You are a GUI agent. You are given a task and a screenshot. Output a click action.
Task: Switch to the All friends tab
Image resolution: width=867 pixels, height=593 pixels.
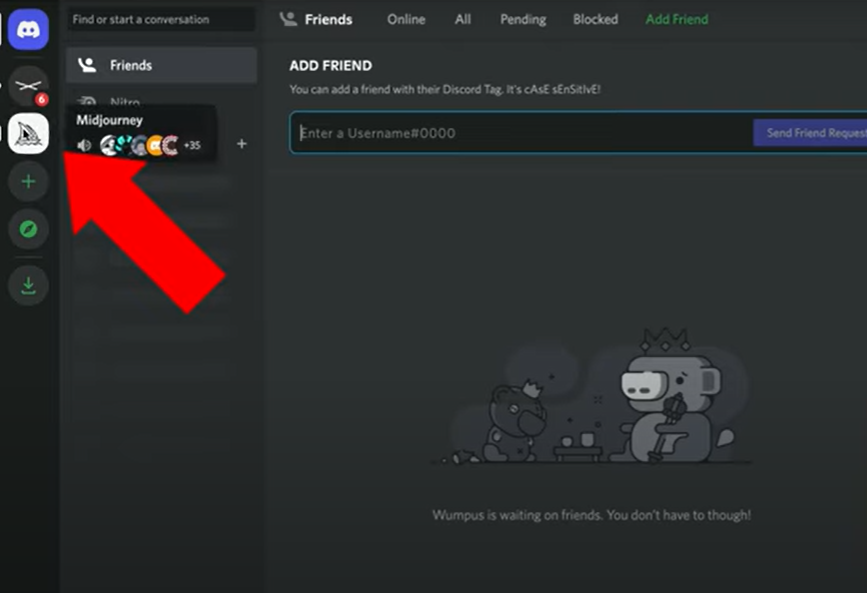463,19
